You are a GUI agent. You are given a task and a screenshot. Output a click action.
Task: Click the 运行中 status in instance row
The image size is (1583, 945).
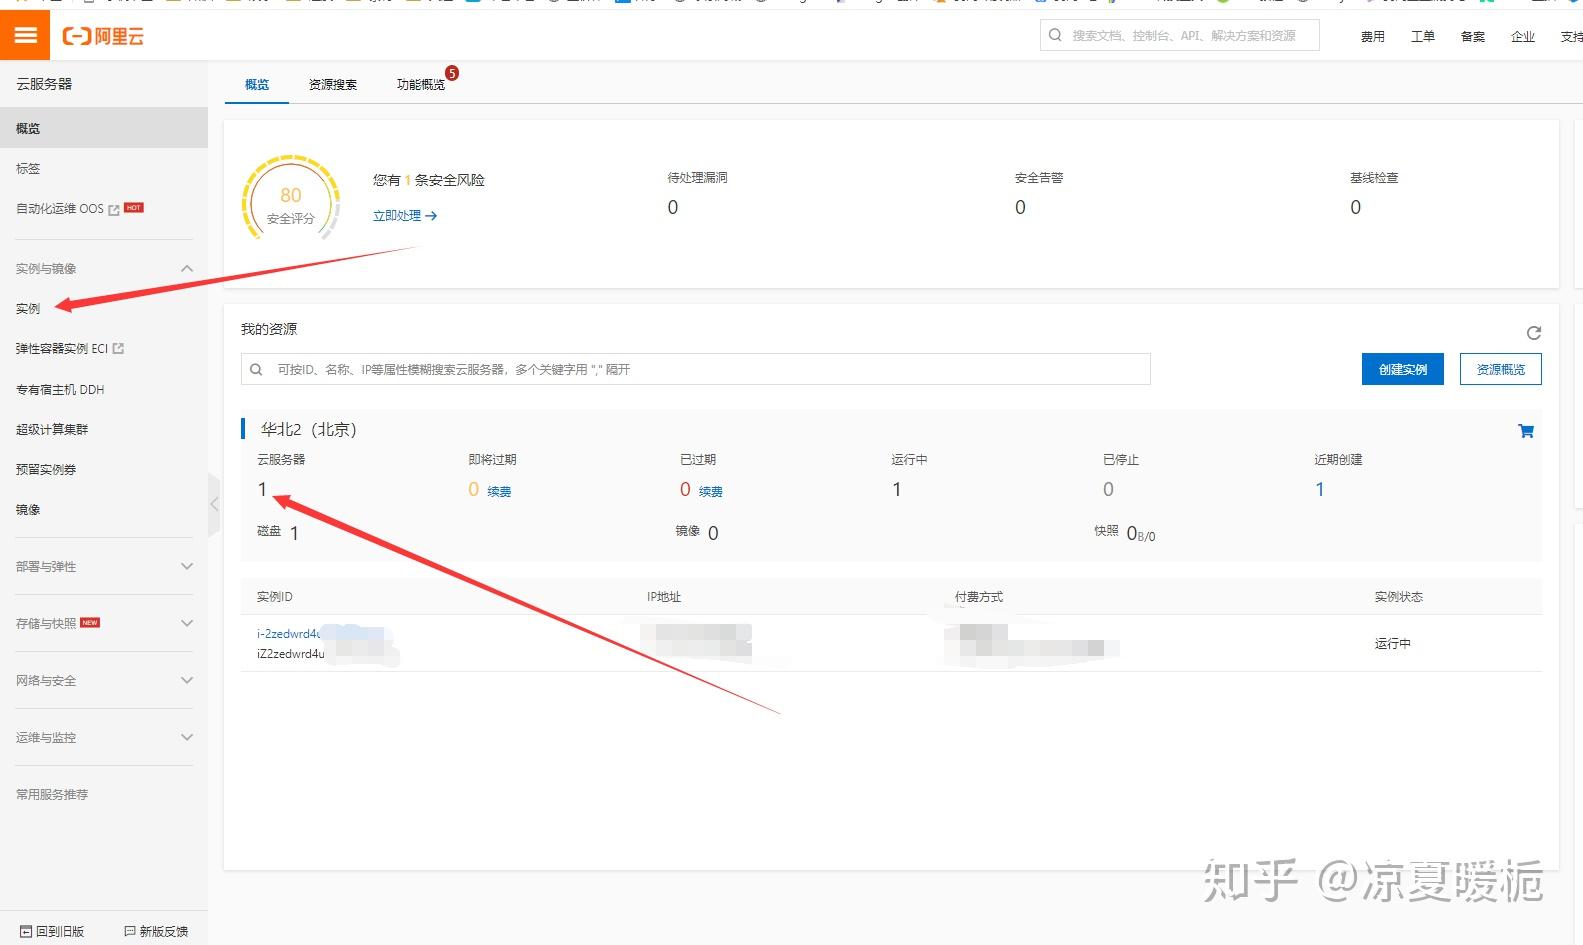point(1392,643)
